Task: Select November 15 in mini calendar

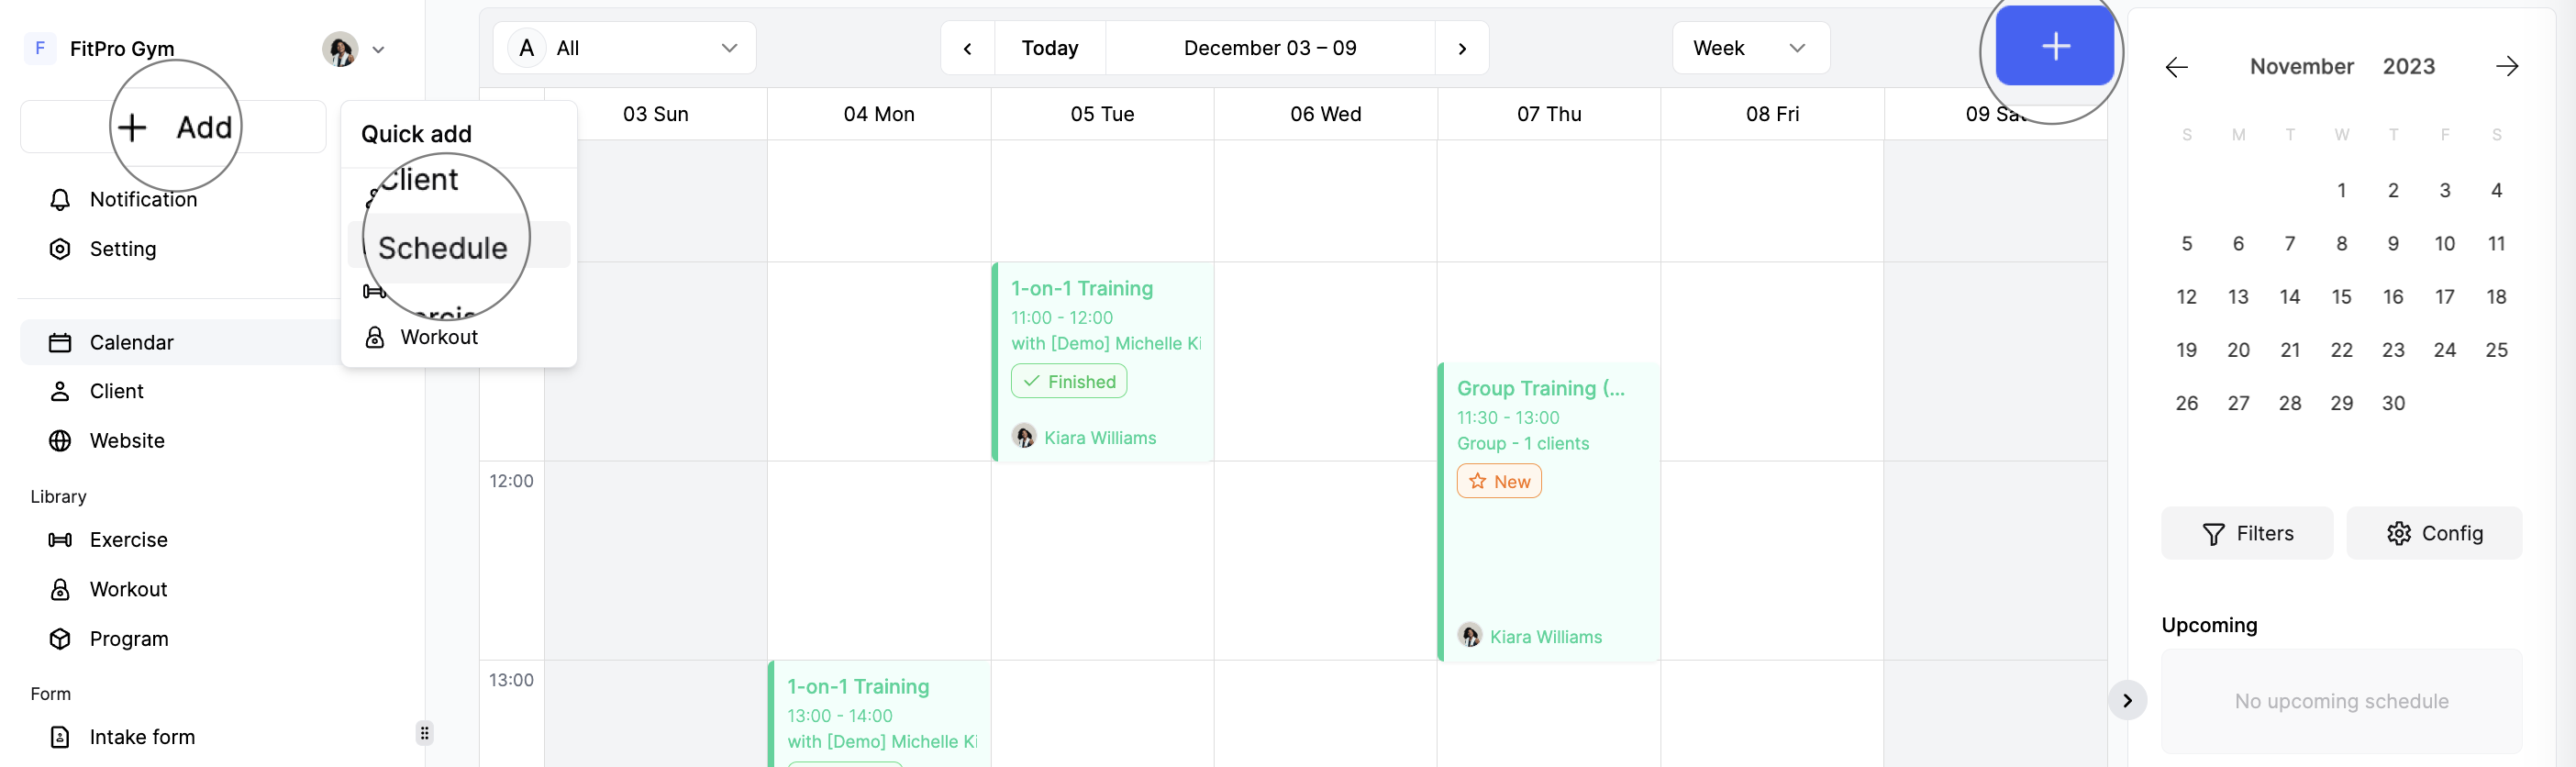Action: (2341, 297)
